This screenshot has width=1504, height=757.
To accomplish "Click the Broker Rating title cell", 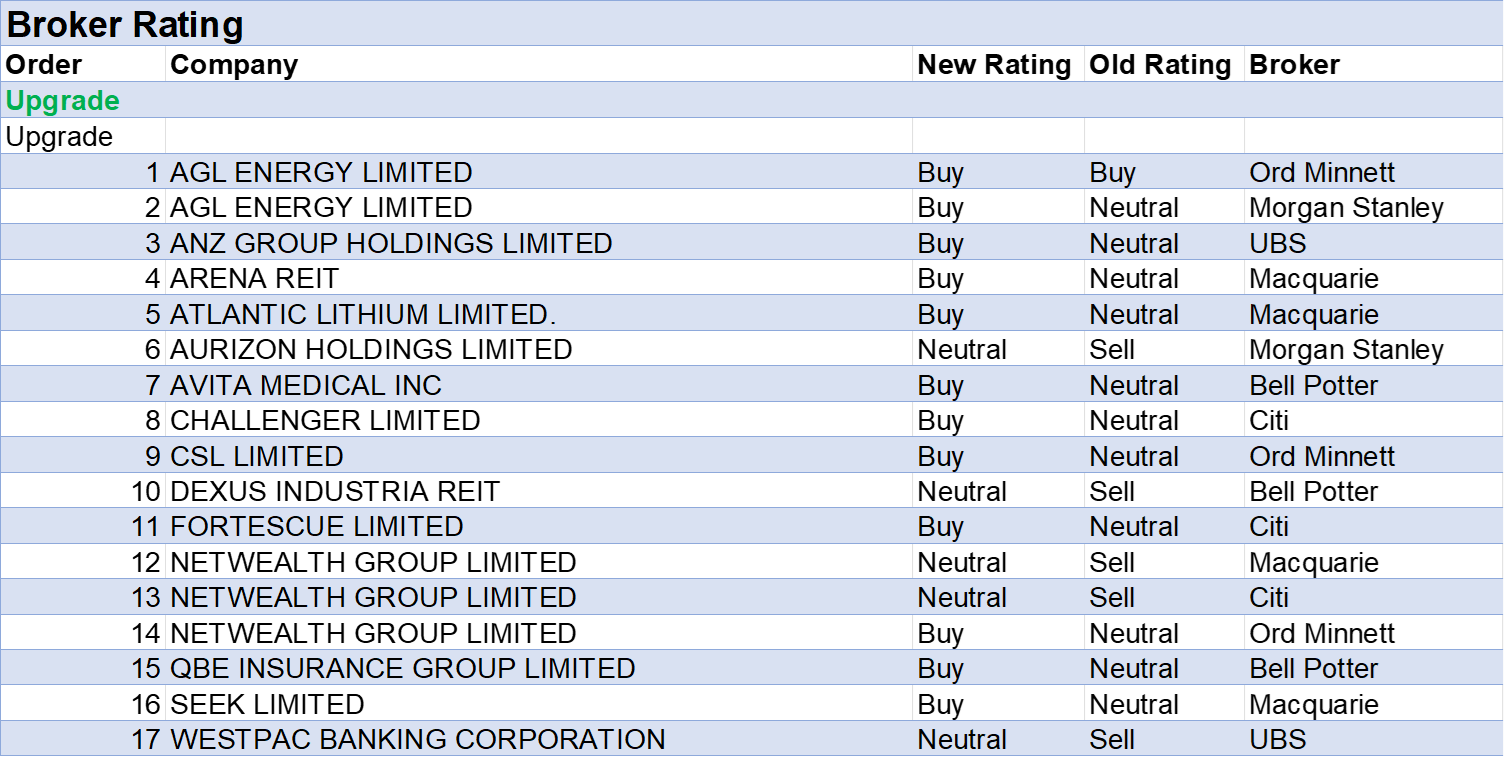I will point(125,25).
